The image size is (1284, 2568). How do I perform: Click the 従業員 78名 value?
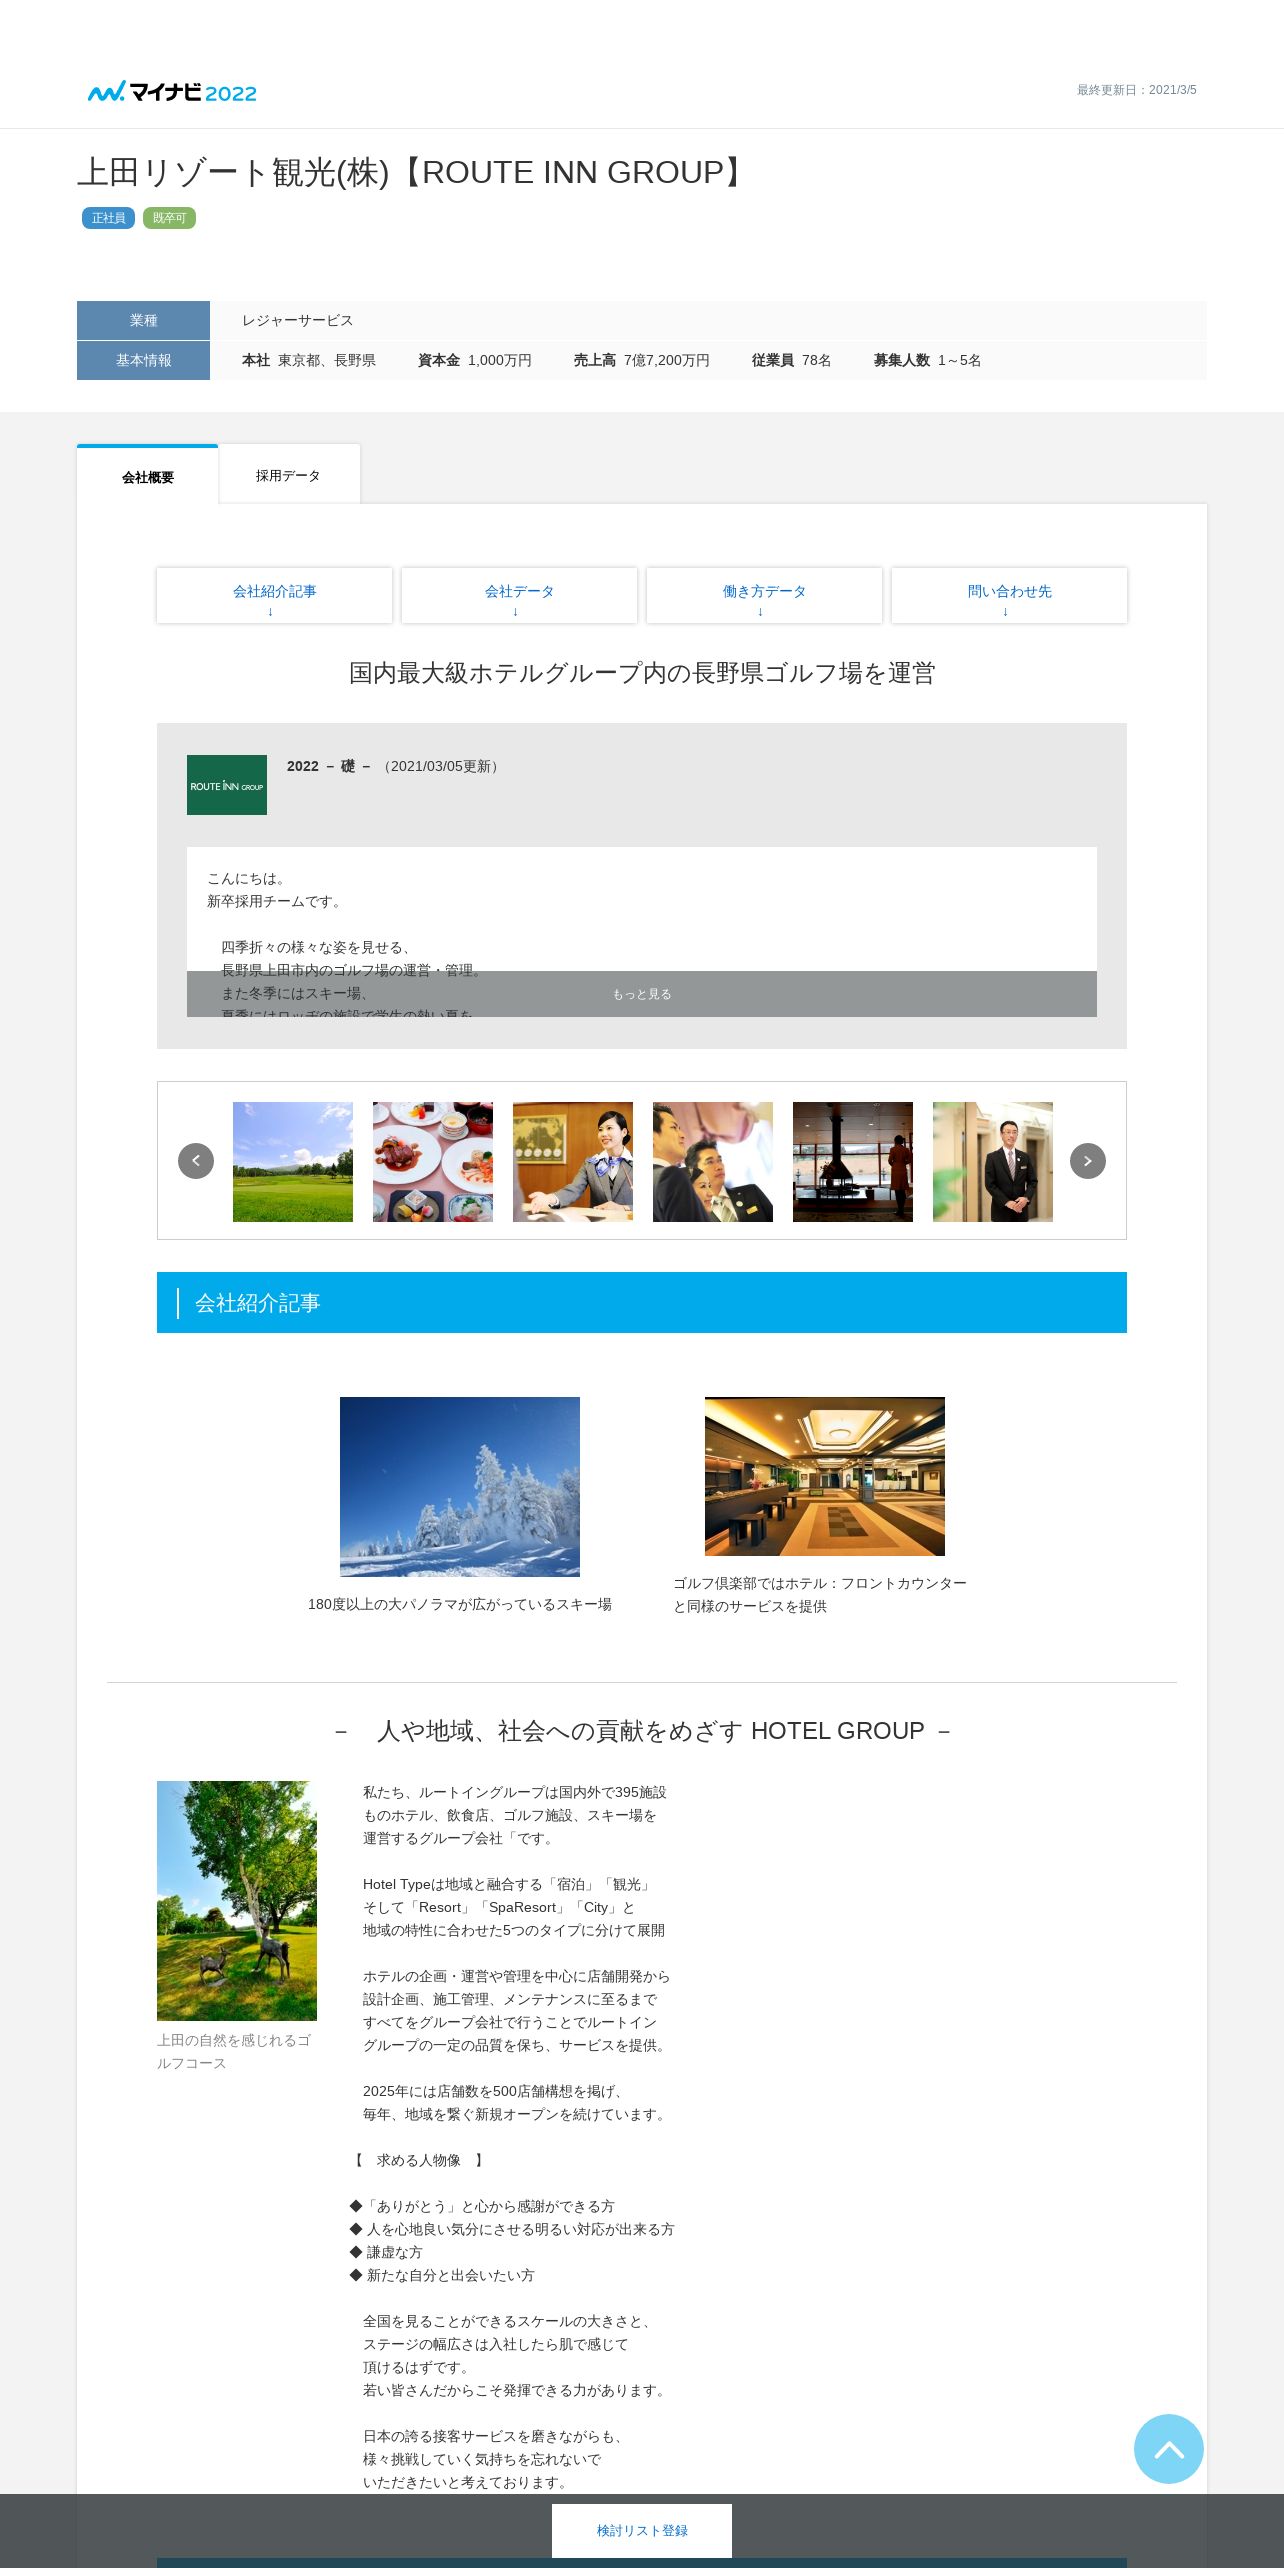point(792,360)
